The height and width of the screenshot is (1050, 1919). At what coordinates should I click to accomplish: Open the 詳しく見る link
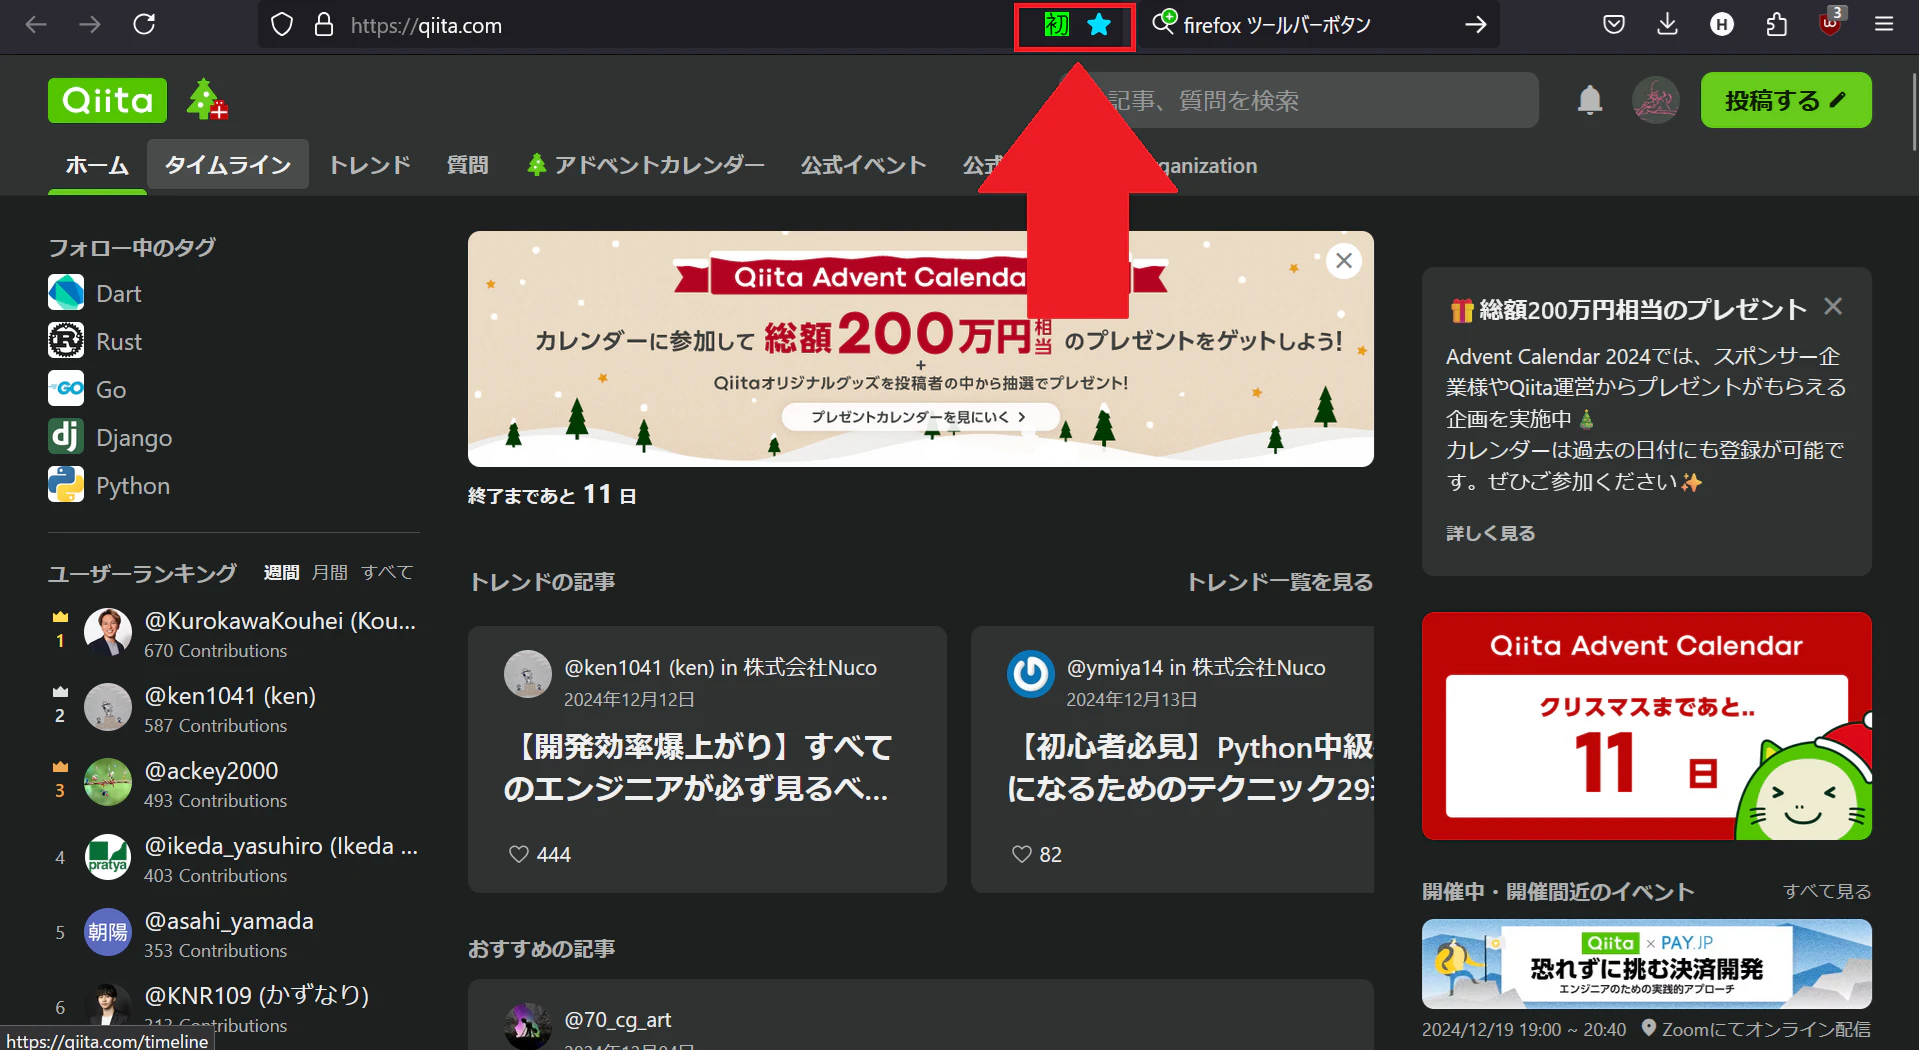(x=1490, y=533)
